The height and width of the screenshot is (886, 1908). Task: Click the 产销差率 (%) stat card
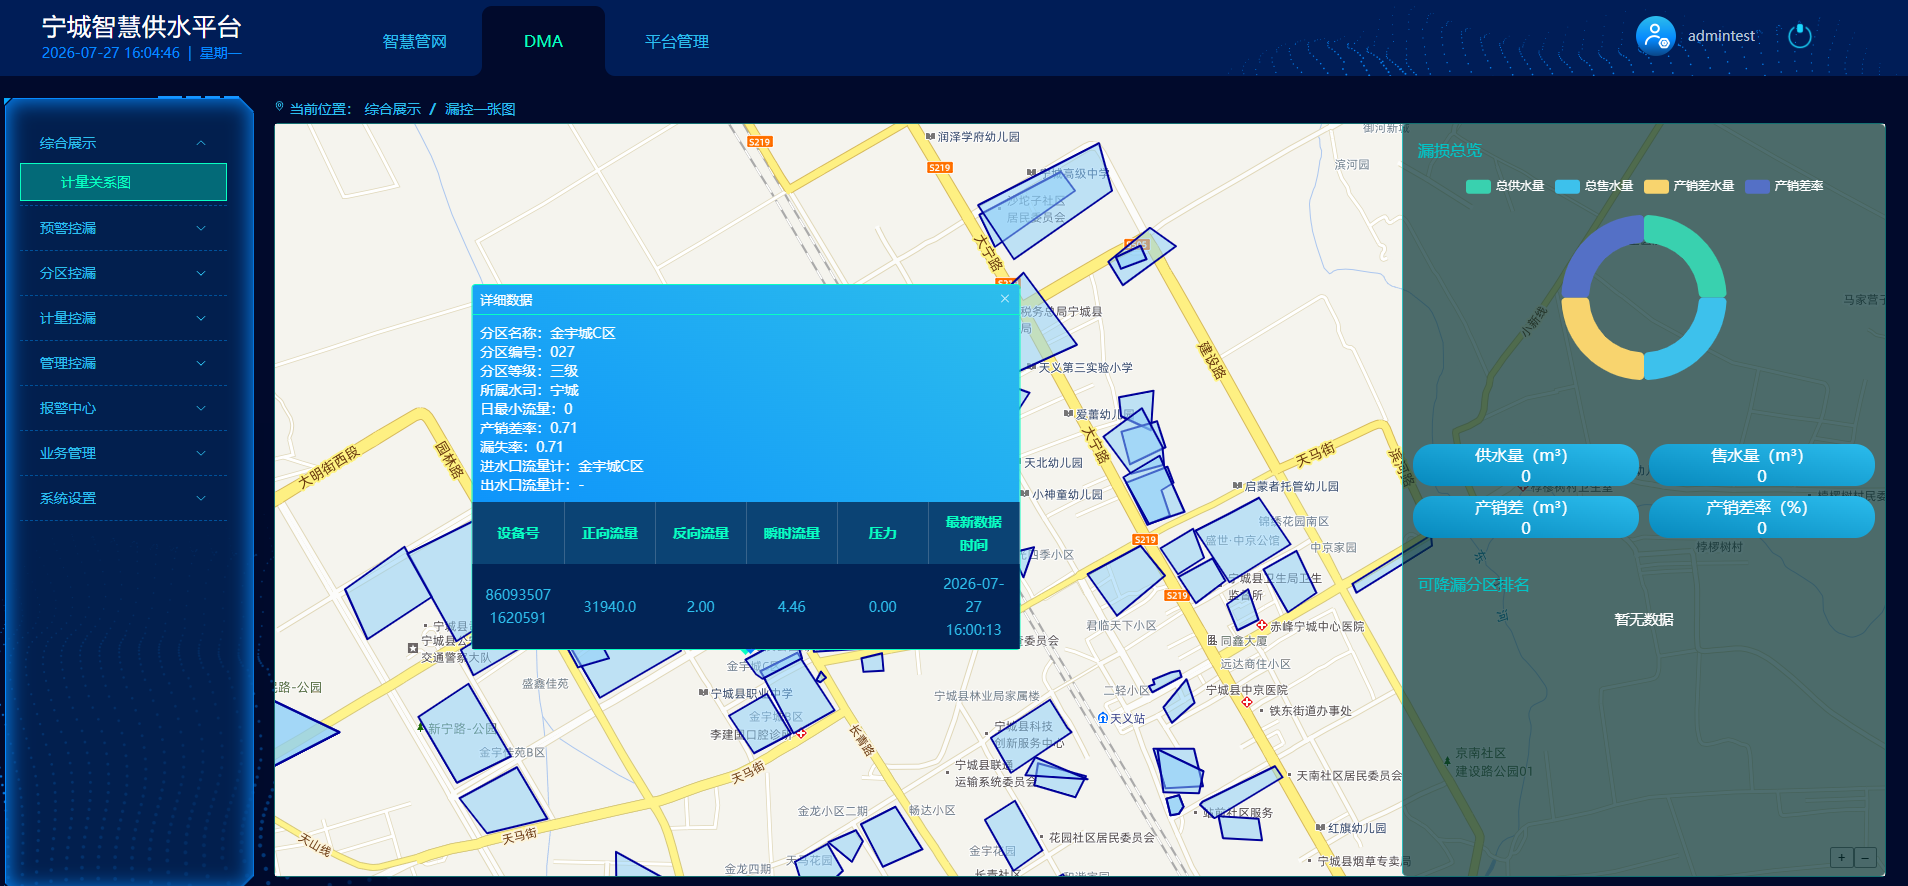[x=1761, y=517]
